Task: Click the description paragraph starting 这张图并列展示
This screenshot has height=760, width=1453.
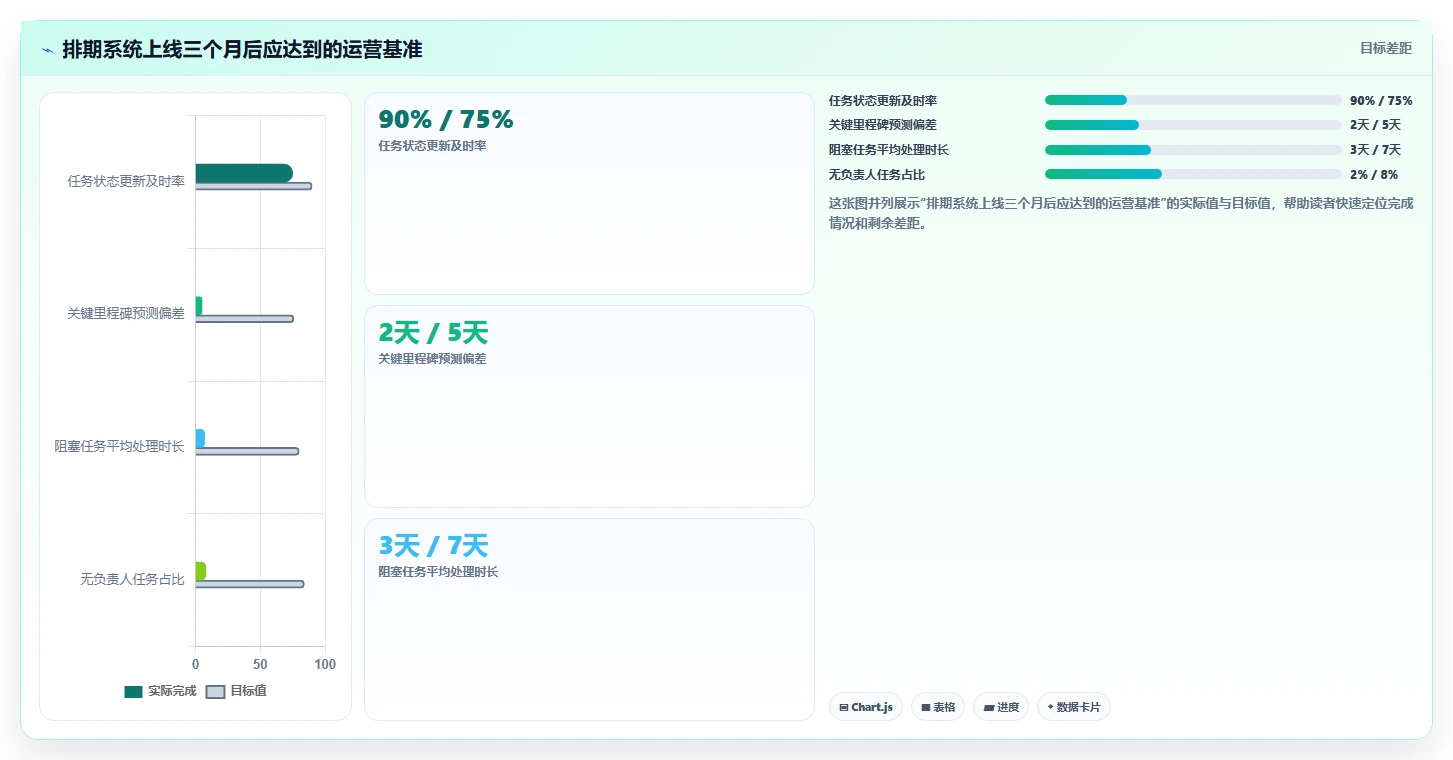Action: pyautogui.click(x=1121, y=213)
